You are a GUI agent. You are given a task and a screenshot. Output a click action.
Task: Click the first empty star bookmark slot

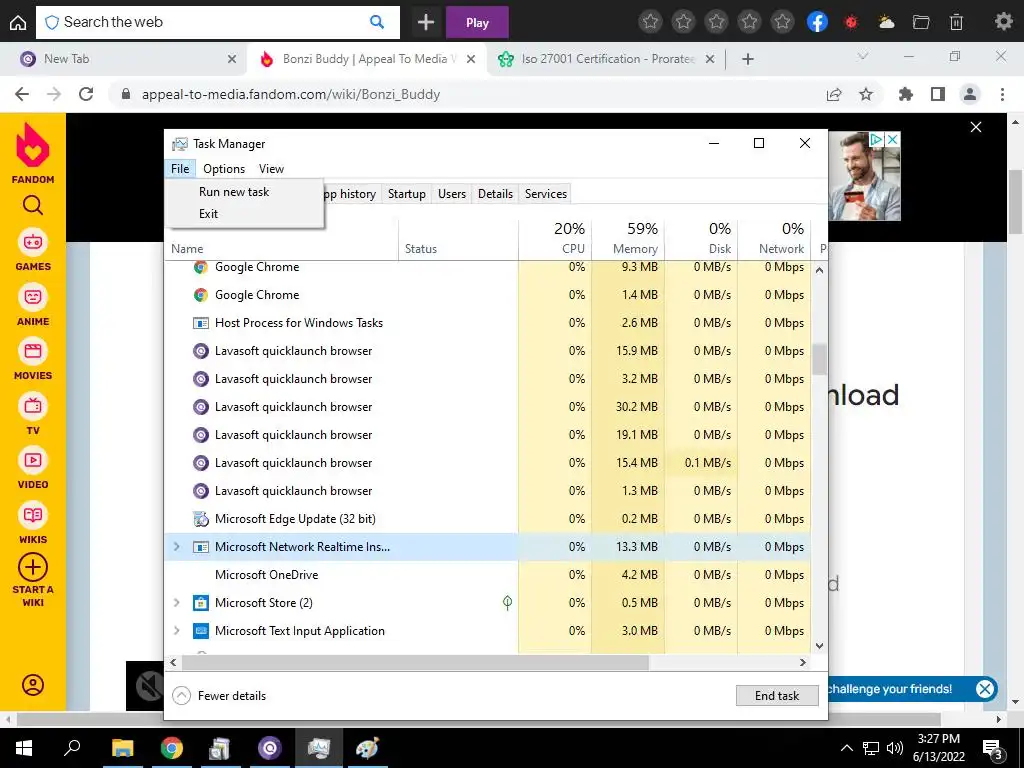click(x=650, y=22)
